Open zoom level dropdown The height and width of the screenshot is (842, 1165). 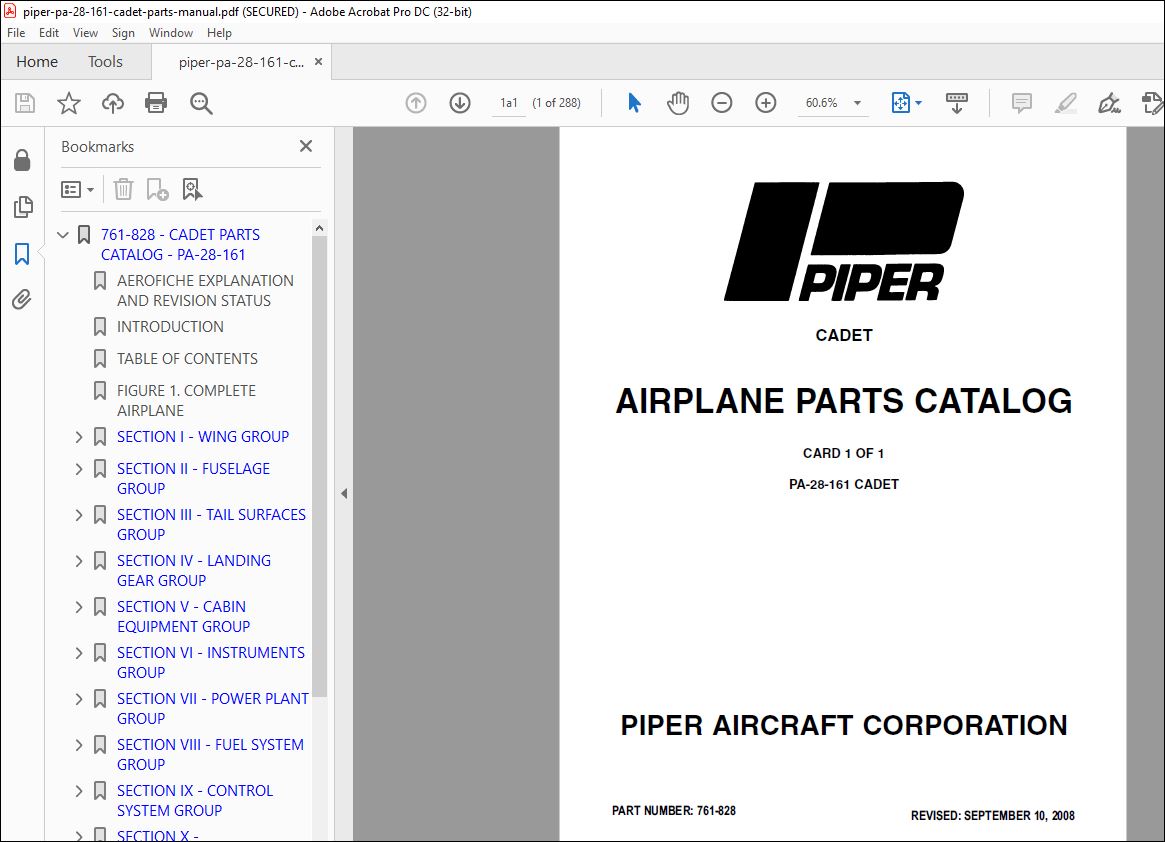tap(857, 103)
